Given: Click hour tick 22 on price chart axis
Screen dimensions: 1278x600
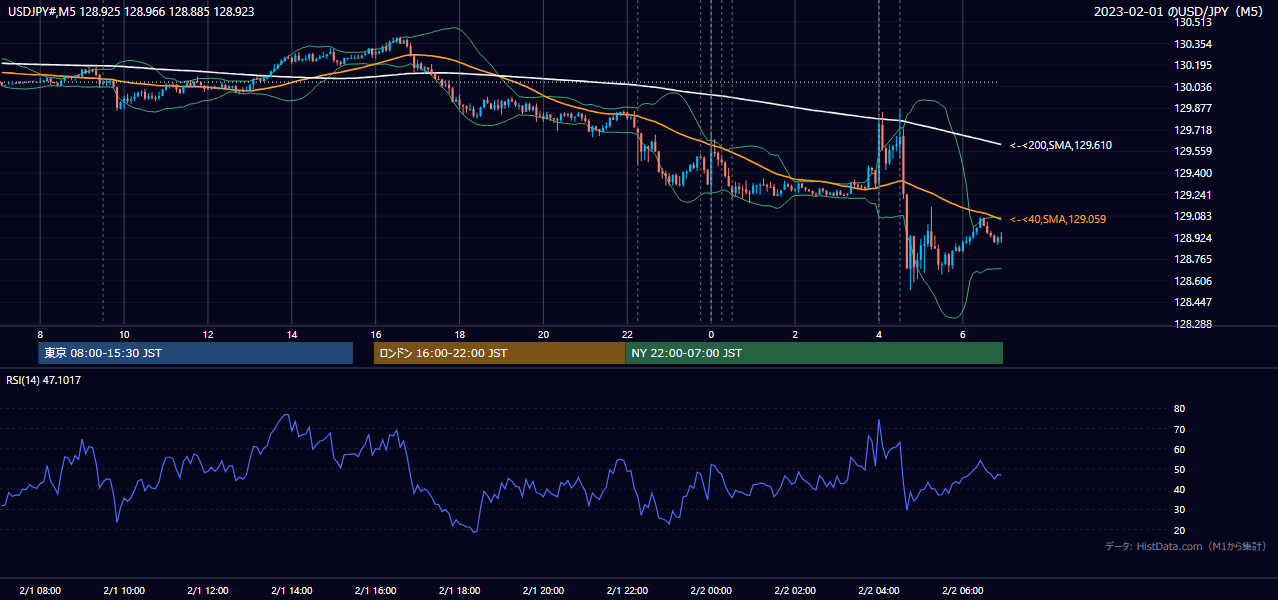Looking at the screenshot, I should 627,334.
